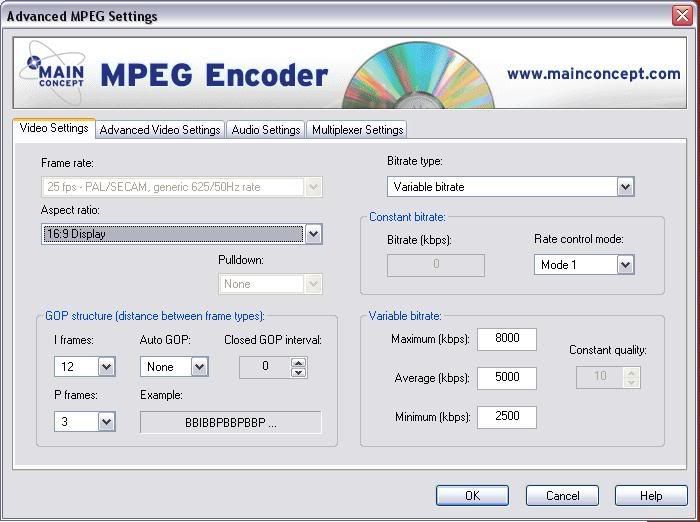Click the Constant quality up arrow

(631, 372)
